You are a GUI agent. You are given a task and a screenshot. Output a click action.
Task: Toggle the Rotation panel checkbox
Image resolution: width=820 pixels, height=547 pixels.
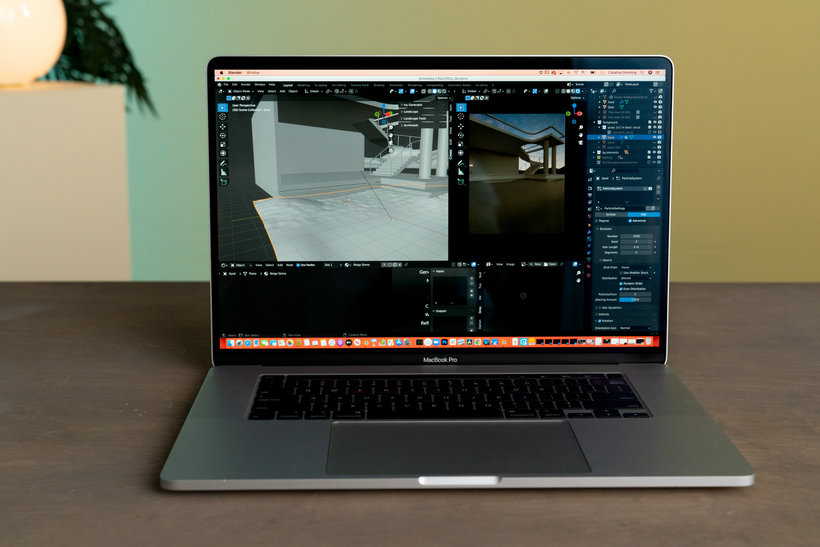pos(599,321)
